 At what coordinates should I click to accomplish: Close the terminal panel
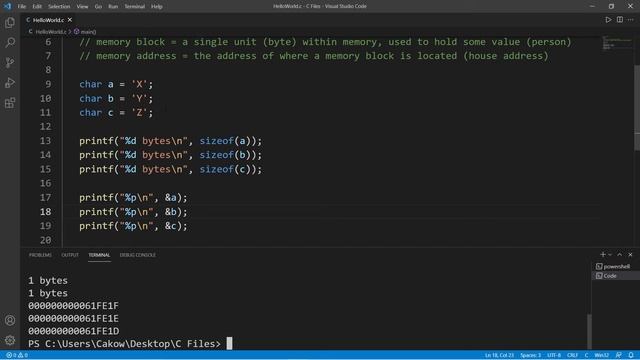[630, 254]
